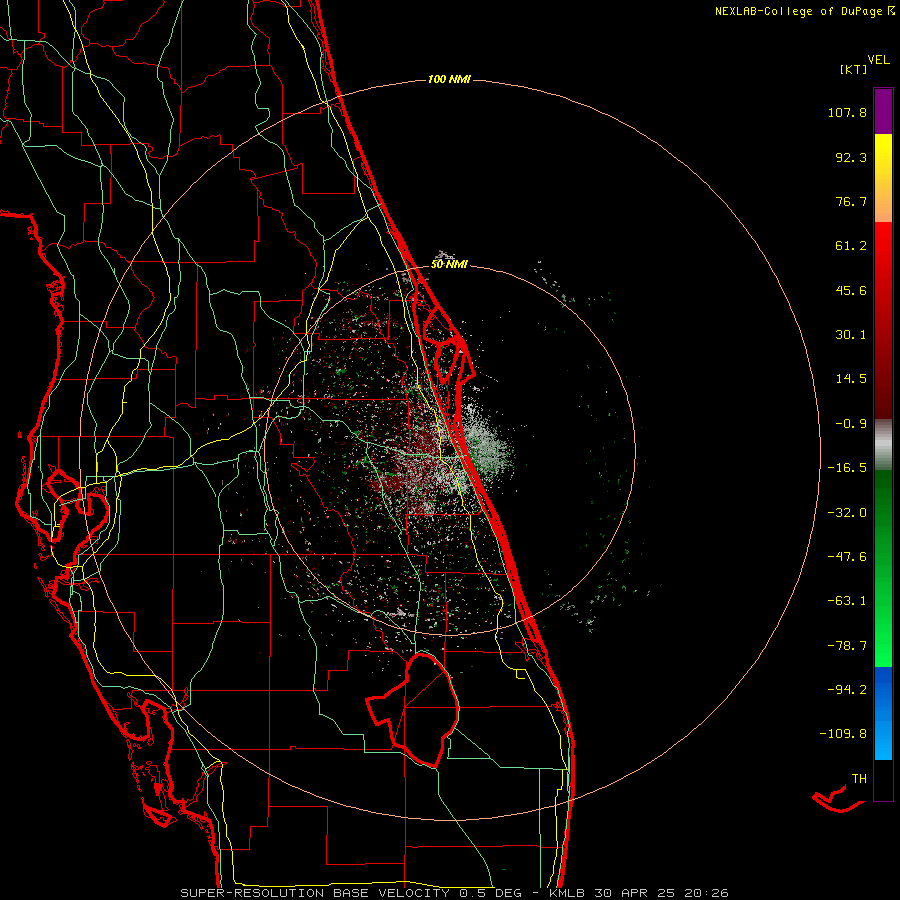Screen dimensions: 900x900
Task: Click the 14.5 velocity scale value
Action: tap(851, 379)
